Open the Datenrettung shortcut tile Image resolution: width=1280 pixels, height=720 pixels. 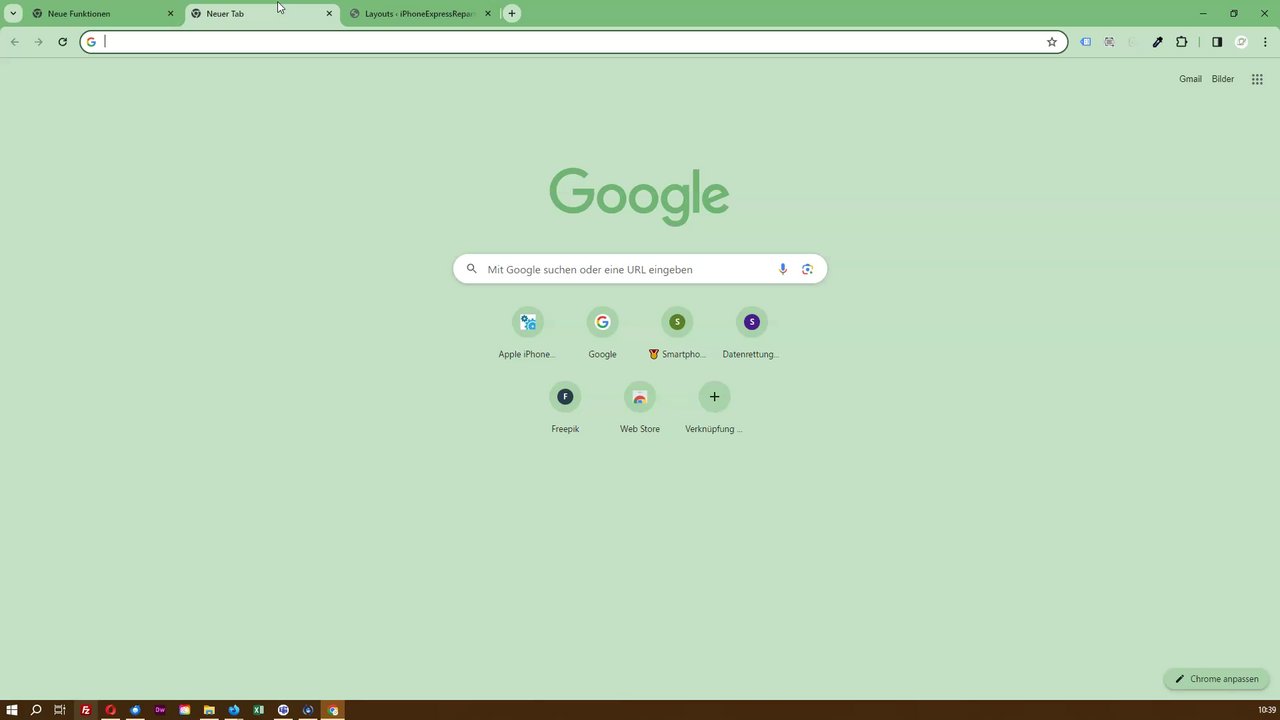pyautogui.click(x=751, y=334)
